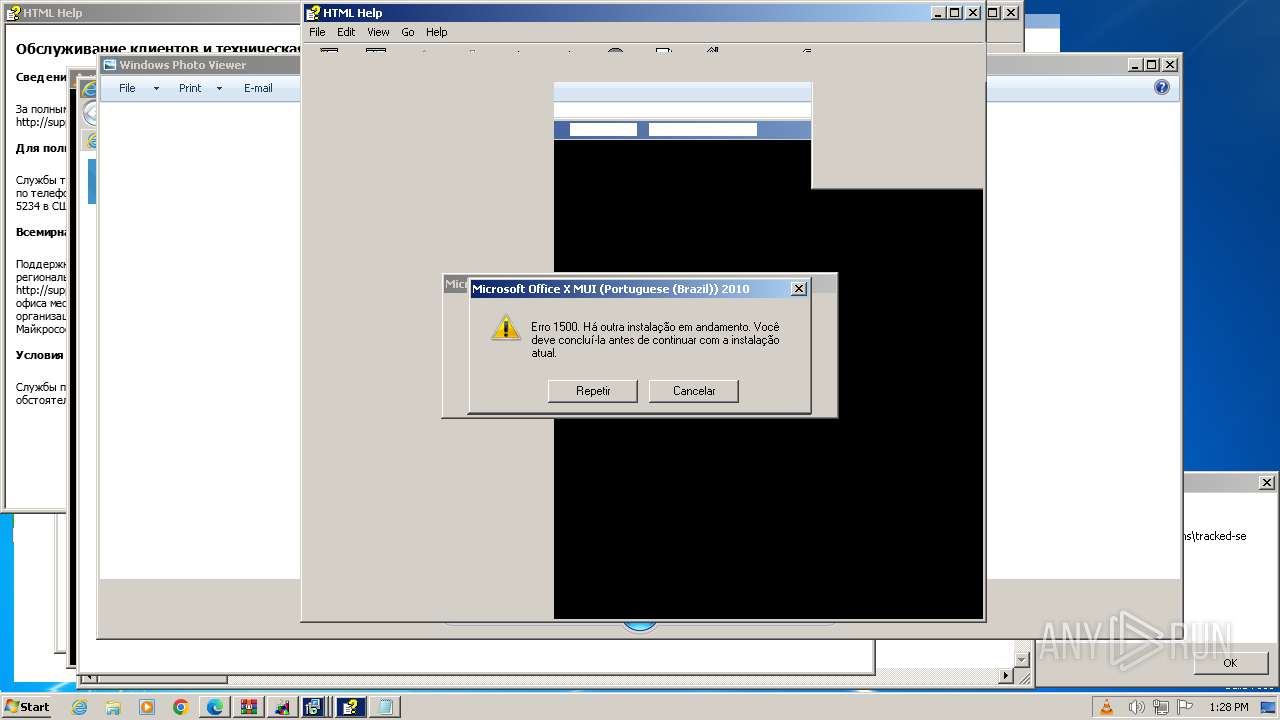Click the VLC cone tray icon

[x=1107, y=707]
